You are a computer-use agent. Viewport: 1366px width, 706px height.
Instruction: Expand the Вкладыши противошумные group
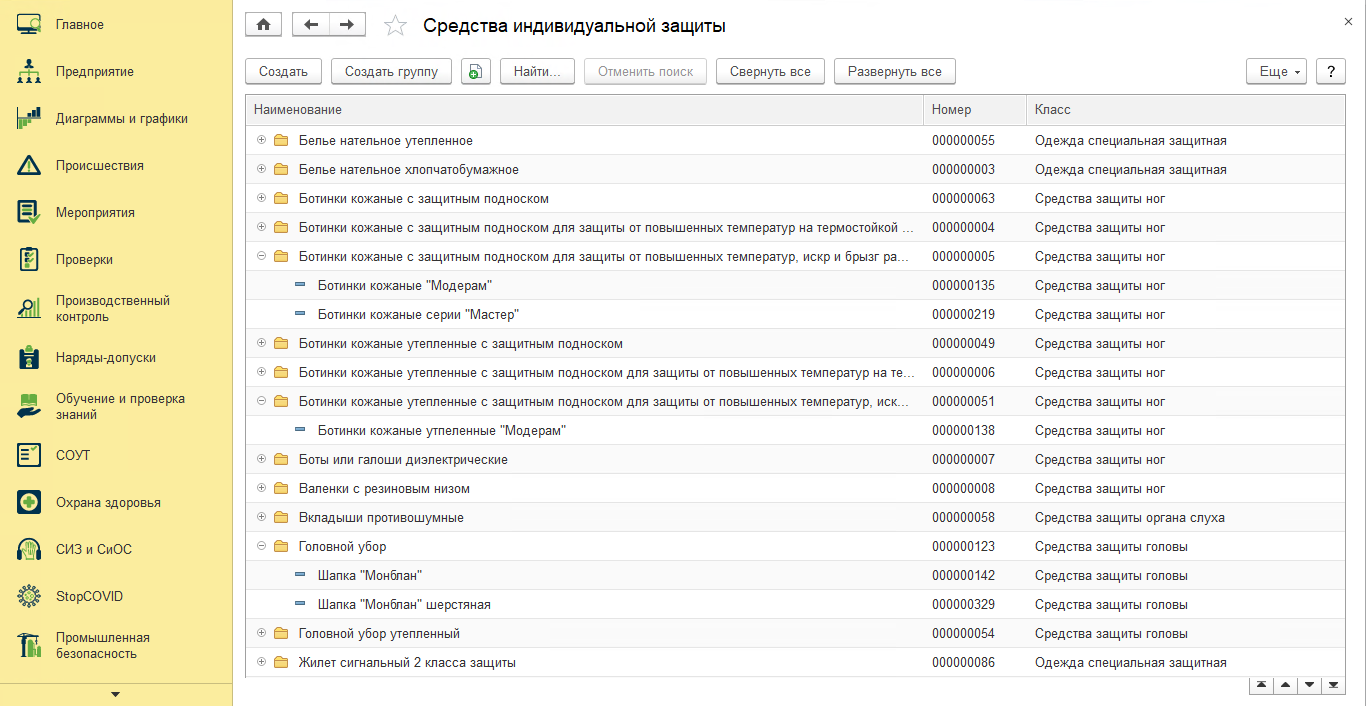click(x=262, y=518)
